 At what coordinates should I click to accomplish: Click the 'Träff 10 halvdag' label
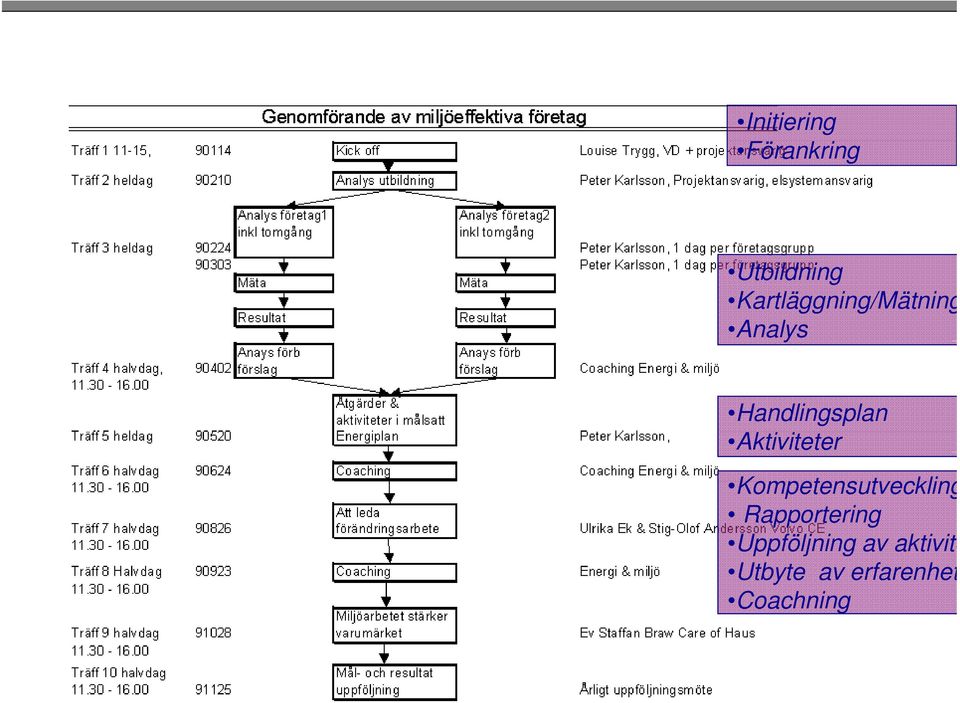118,672
